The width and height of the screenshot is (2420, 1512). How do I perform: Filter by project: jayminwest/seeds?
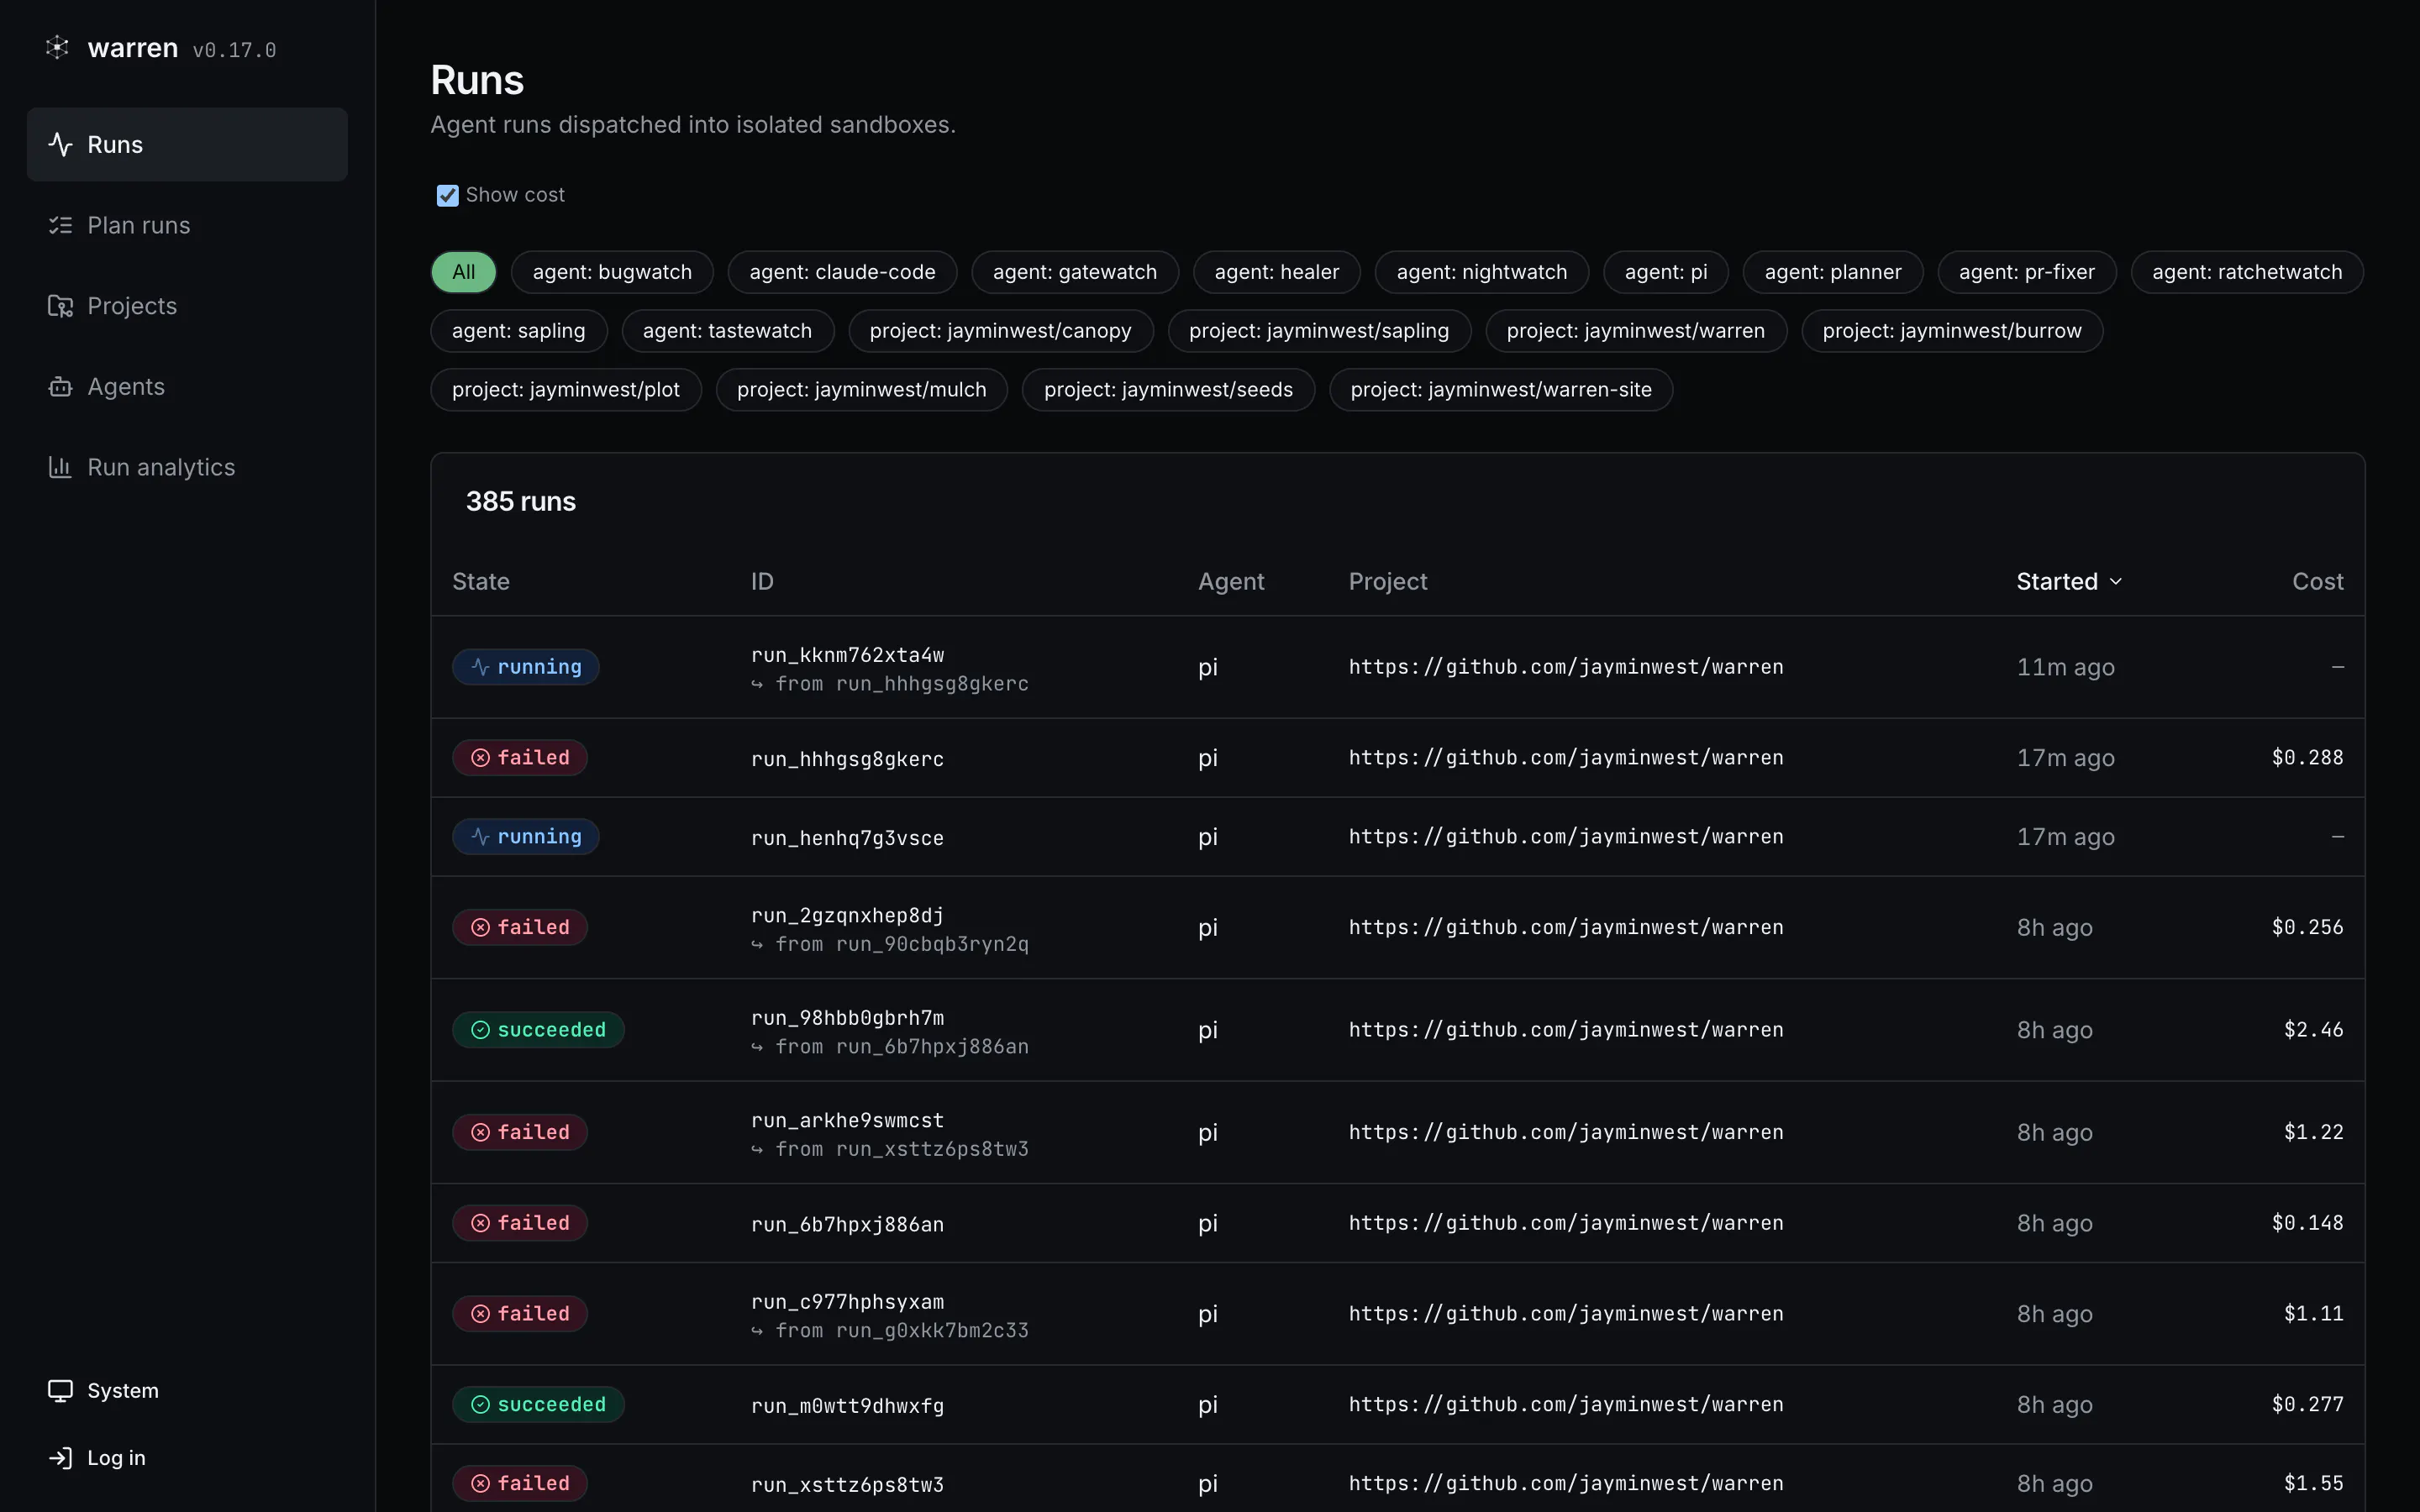coord(1169,390)
